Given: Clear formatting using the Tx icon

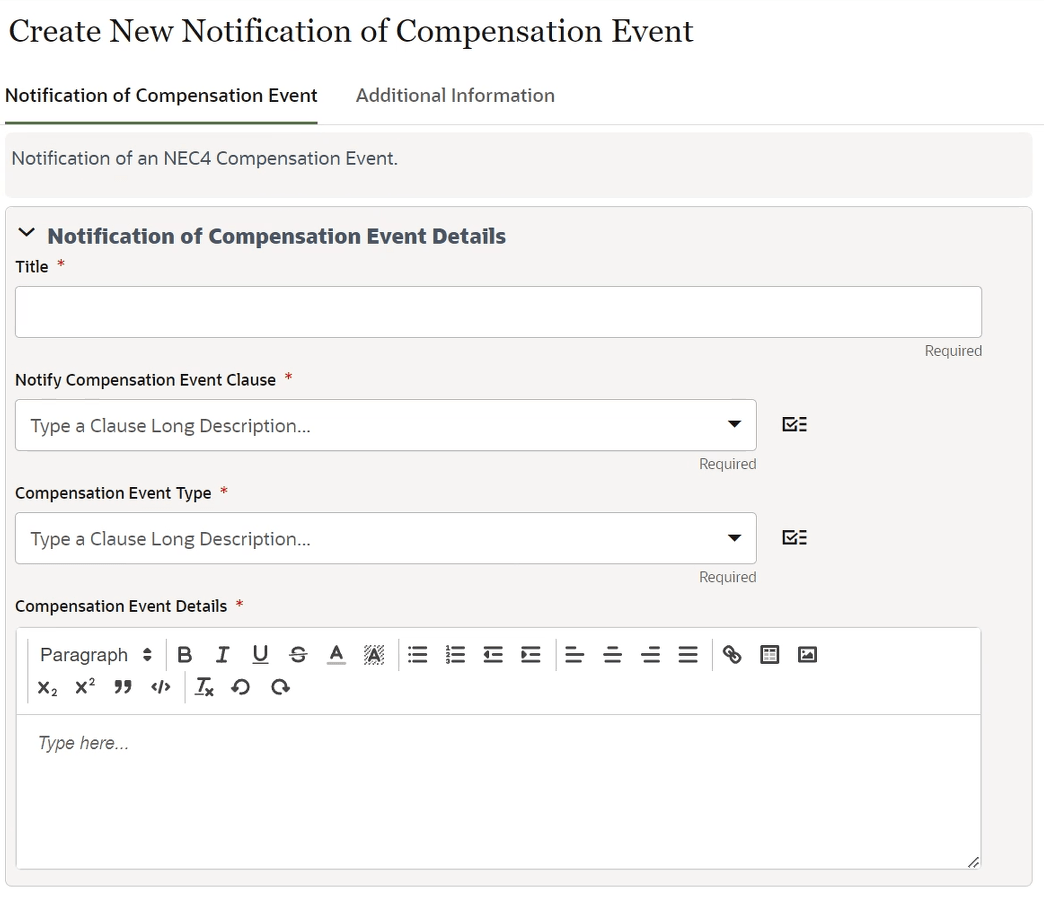Looking at the screenshot, I should [x=205, y=688].
